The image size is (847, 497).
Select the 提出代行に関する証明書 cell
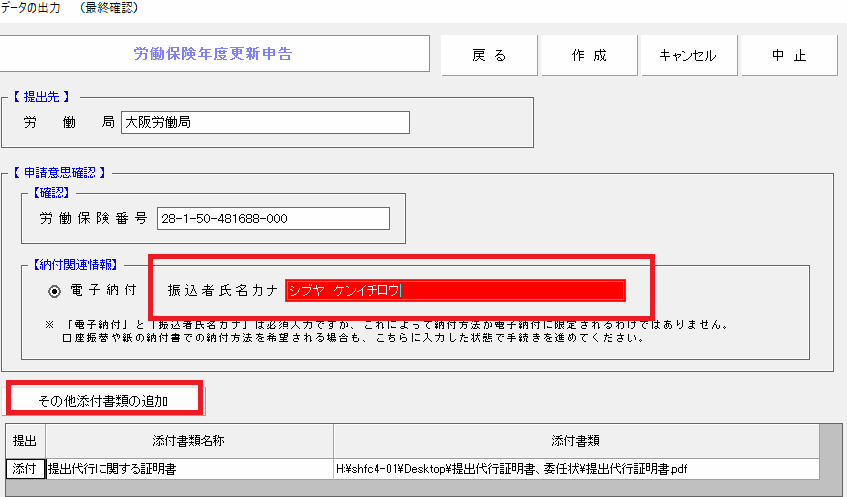(x=189, y=468)
